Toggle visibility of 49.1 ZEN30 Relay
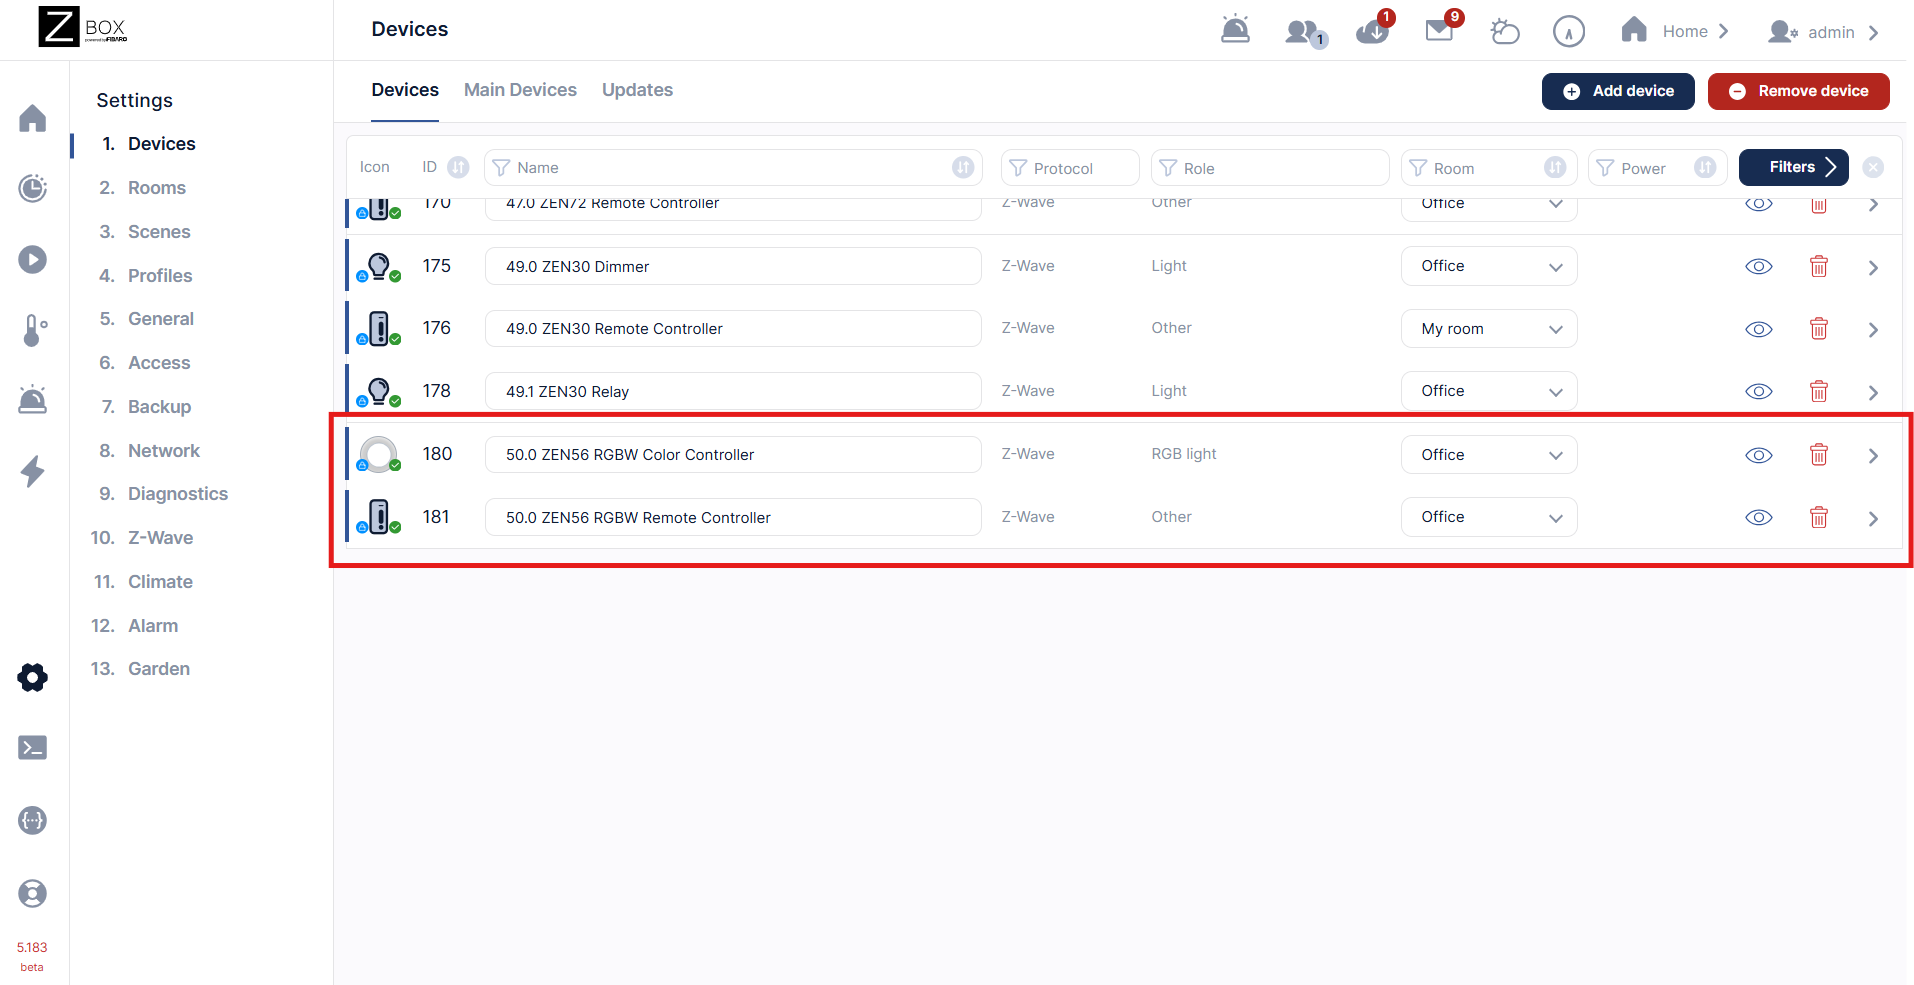Image resolution: width=1914 pixels, height=985 pixels. coord(1759,391)
